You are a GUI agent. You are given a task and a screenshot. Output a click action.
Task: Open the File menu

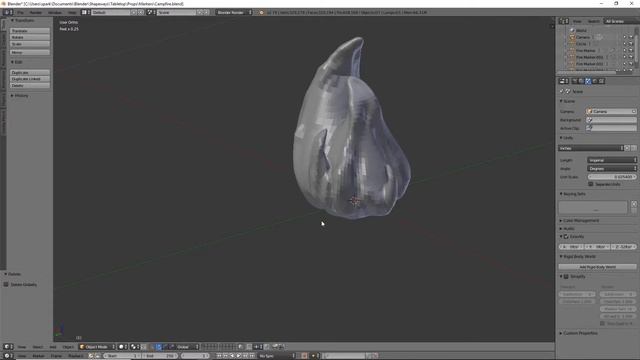[x=20, y=12]
